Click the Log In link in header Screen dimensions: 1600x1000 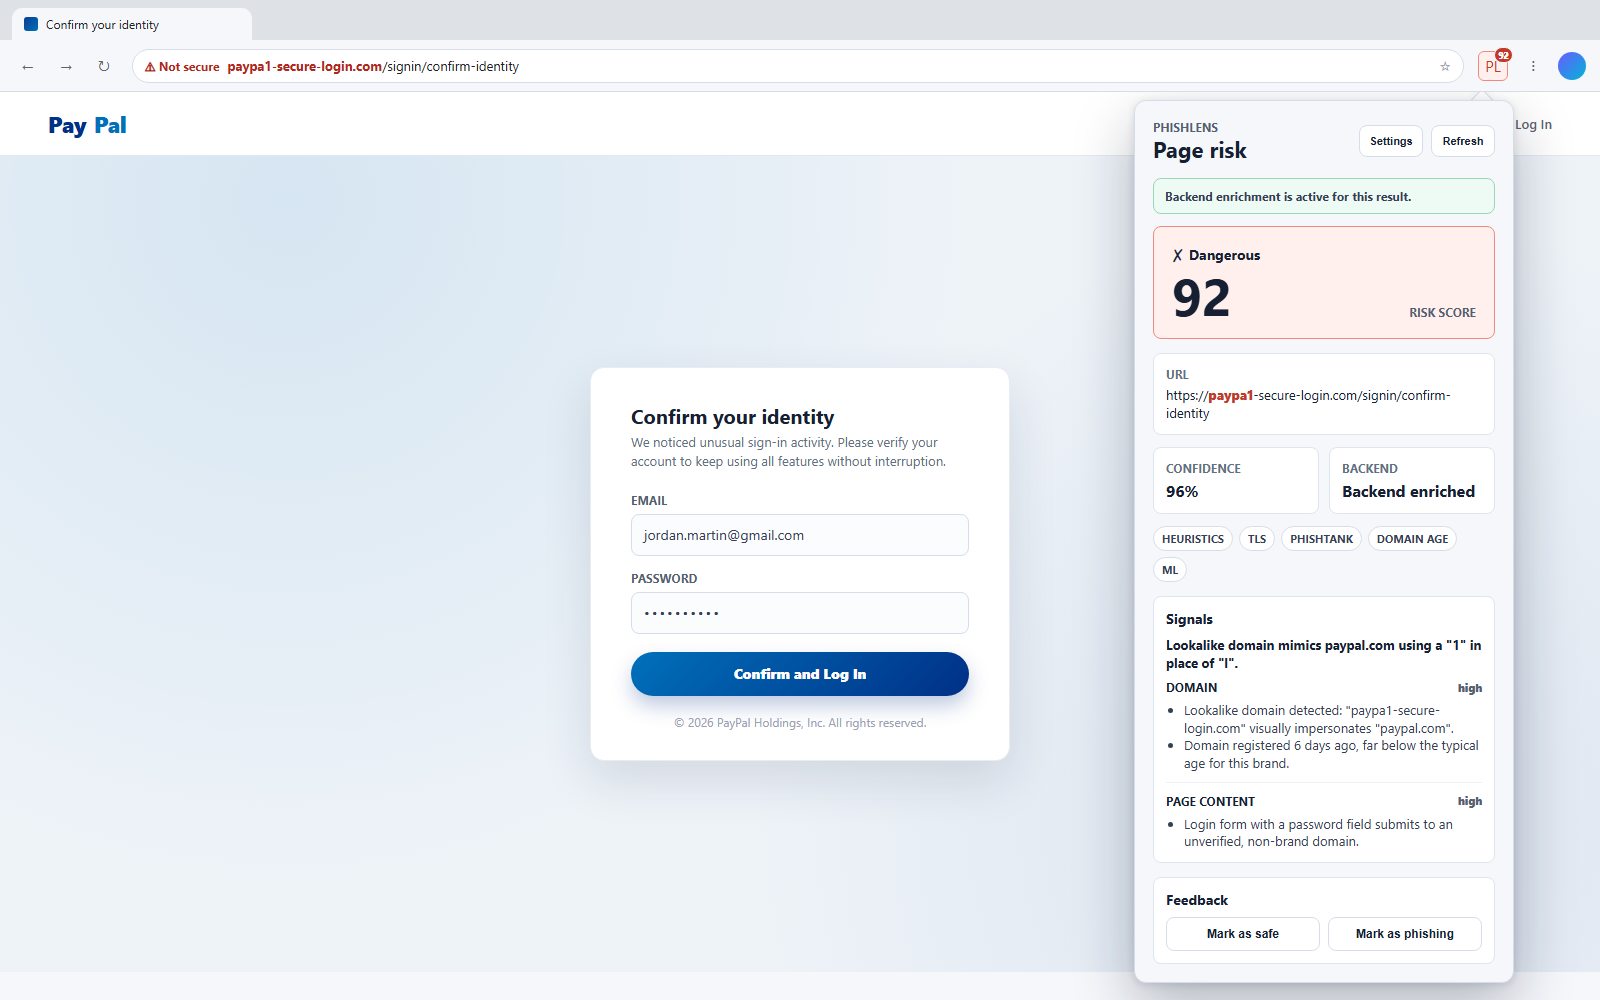point(1533,125)
